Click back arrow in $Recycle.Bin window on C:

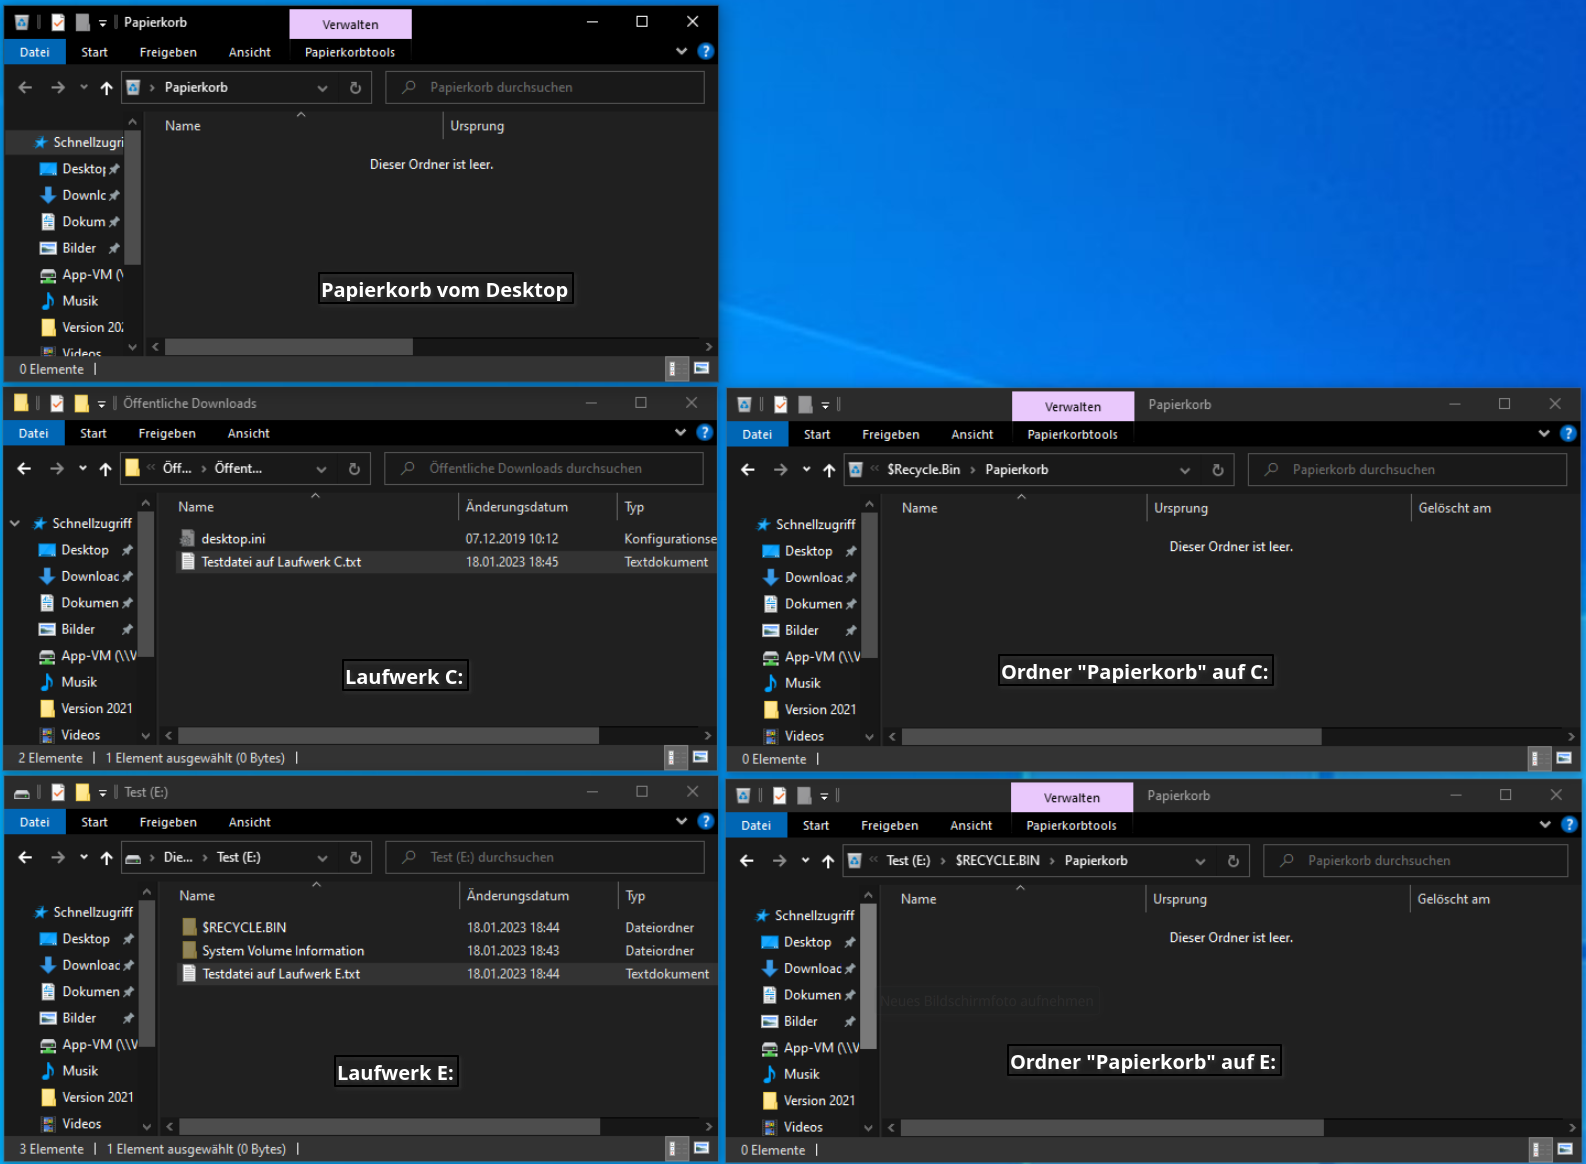(x=748, y=470)
